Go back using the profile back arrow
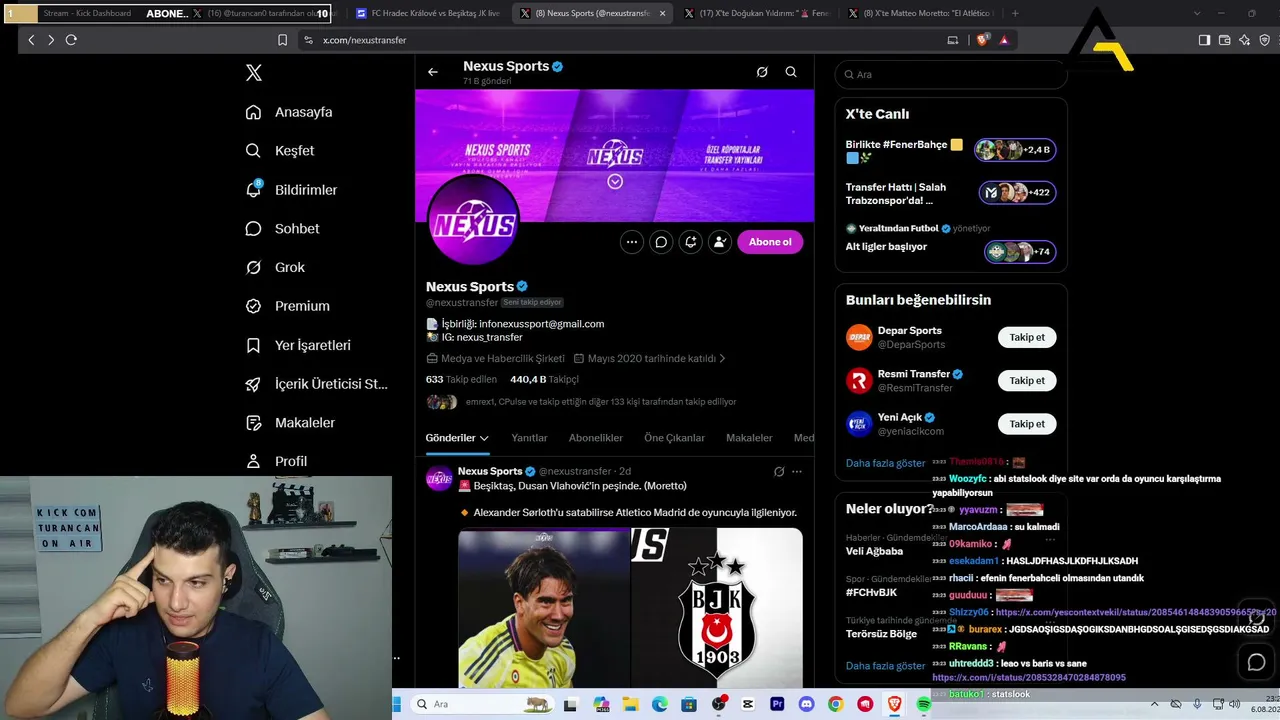Image resolution: width=1280 pixels, height=720 pixels. coord(433,72)
